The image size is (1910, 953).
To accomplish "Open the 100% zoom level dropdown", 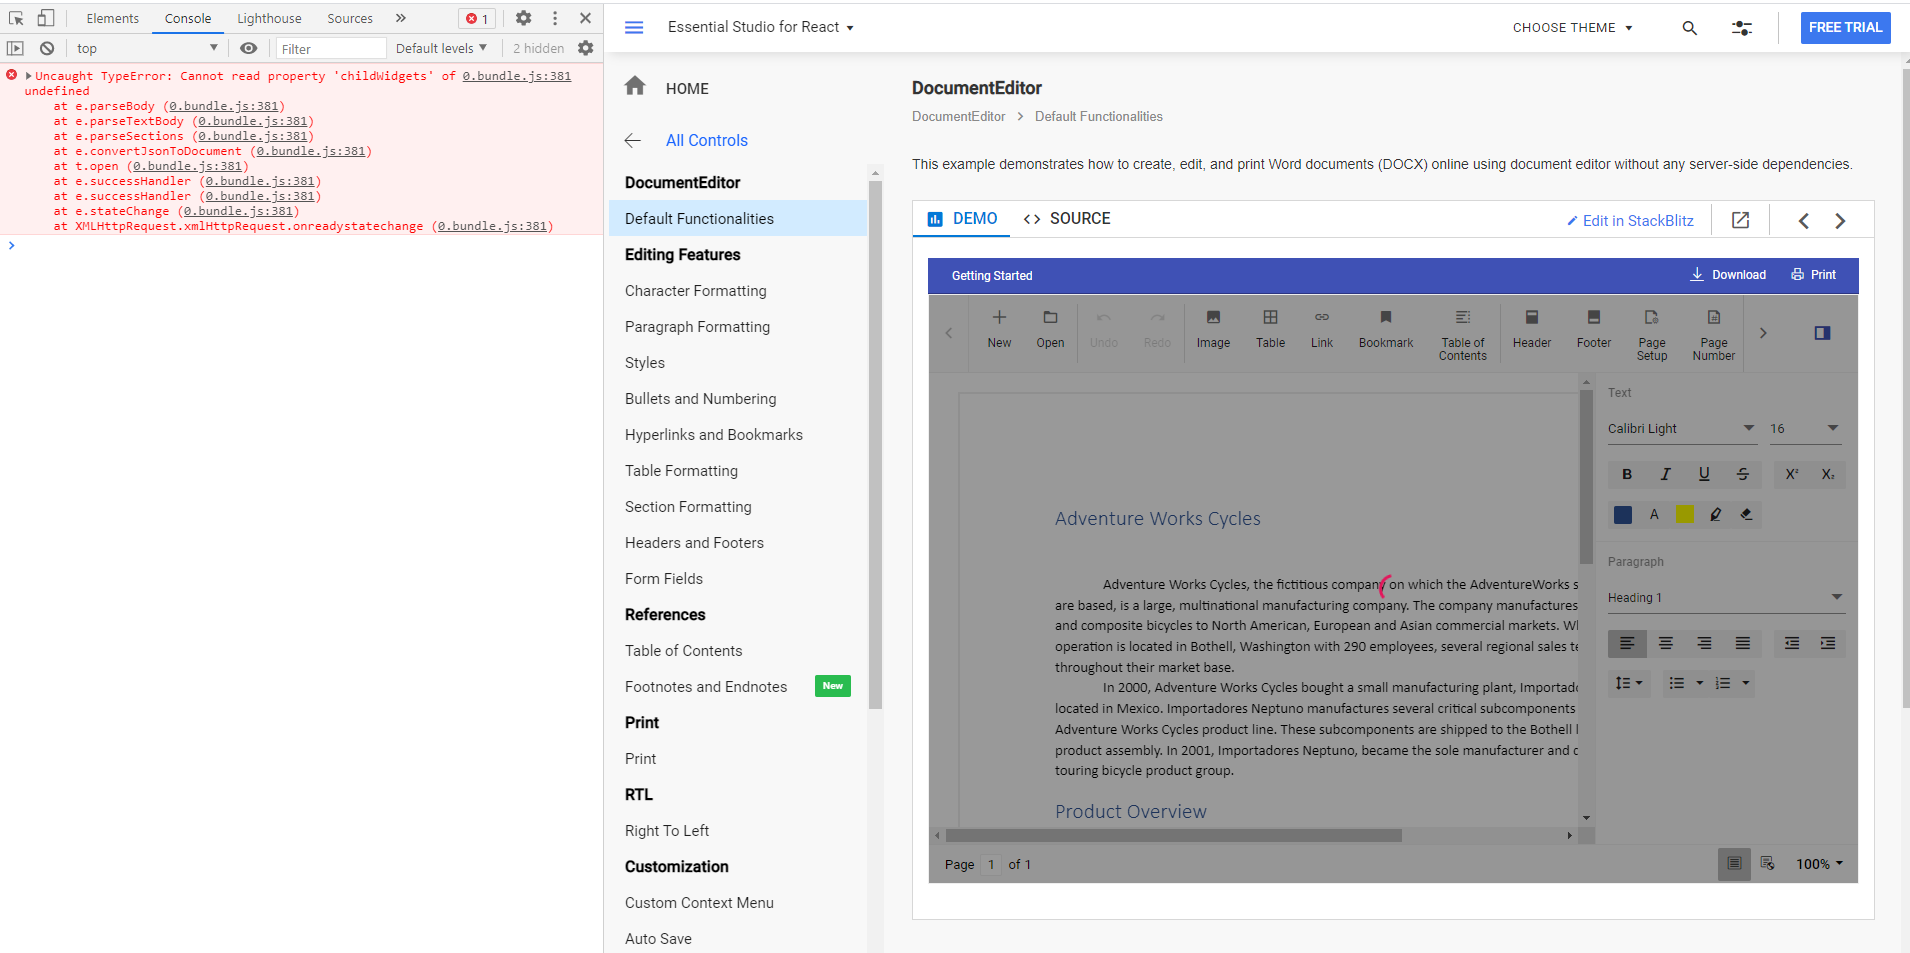I will tap(1819, 864).
